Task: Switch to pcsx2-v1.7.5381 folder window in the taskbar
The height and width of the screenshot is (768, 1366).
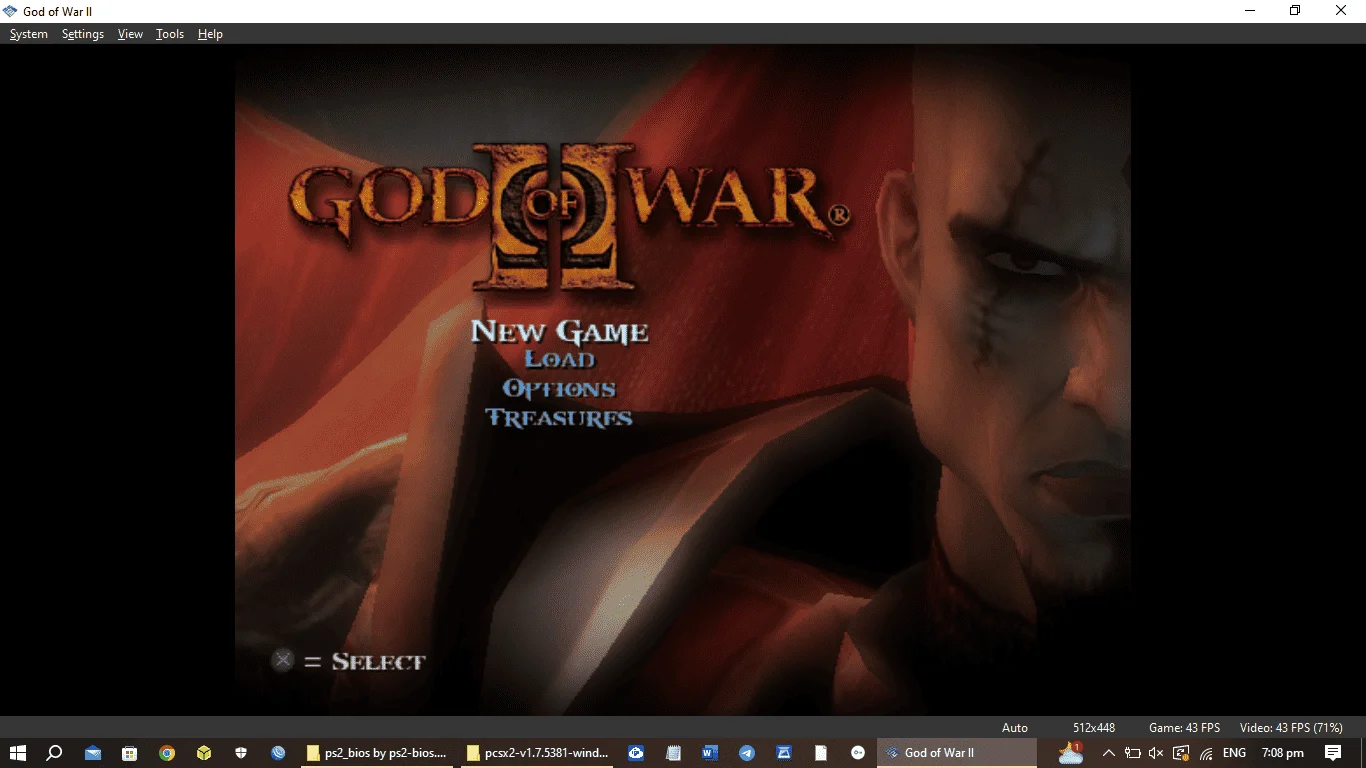Action: click(537, 753)
